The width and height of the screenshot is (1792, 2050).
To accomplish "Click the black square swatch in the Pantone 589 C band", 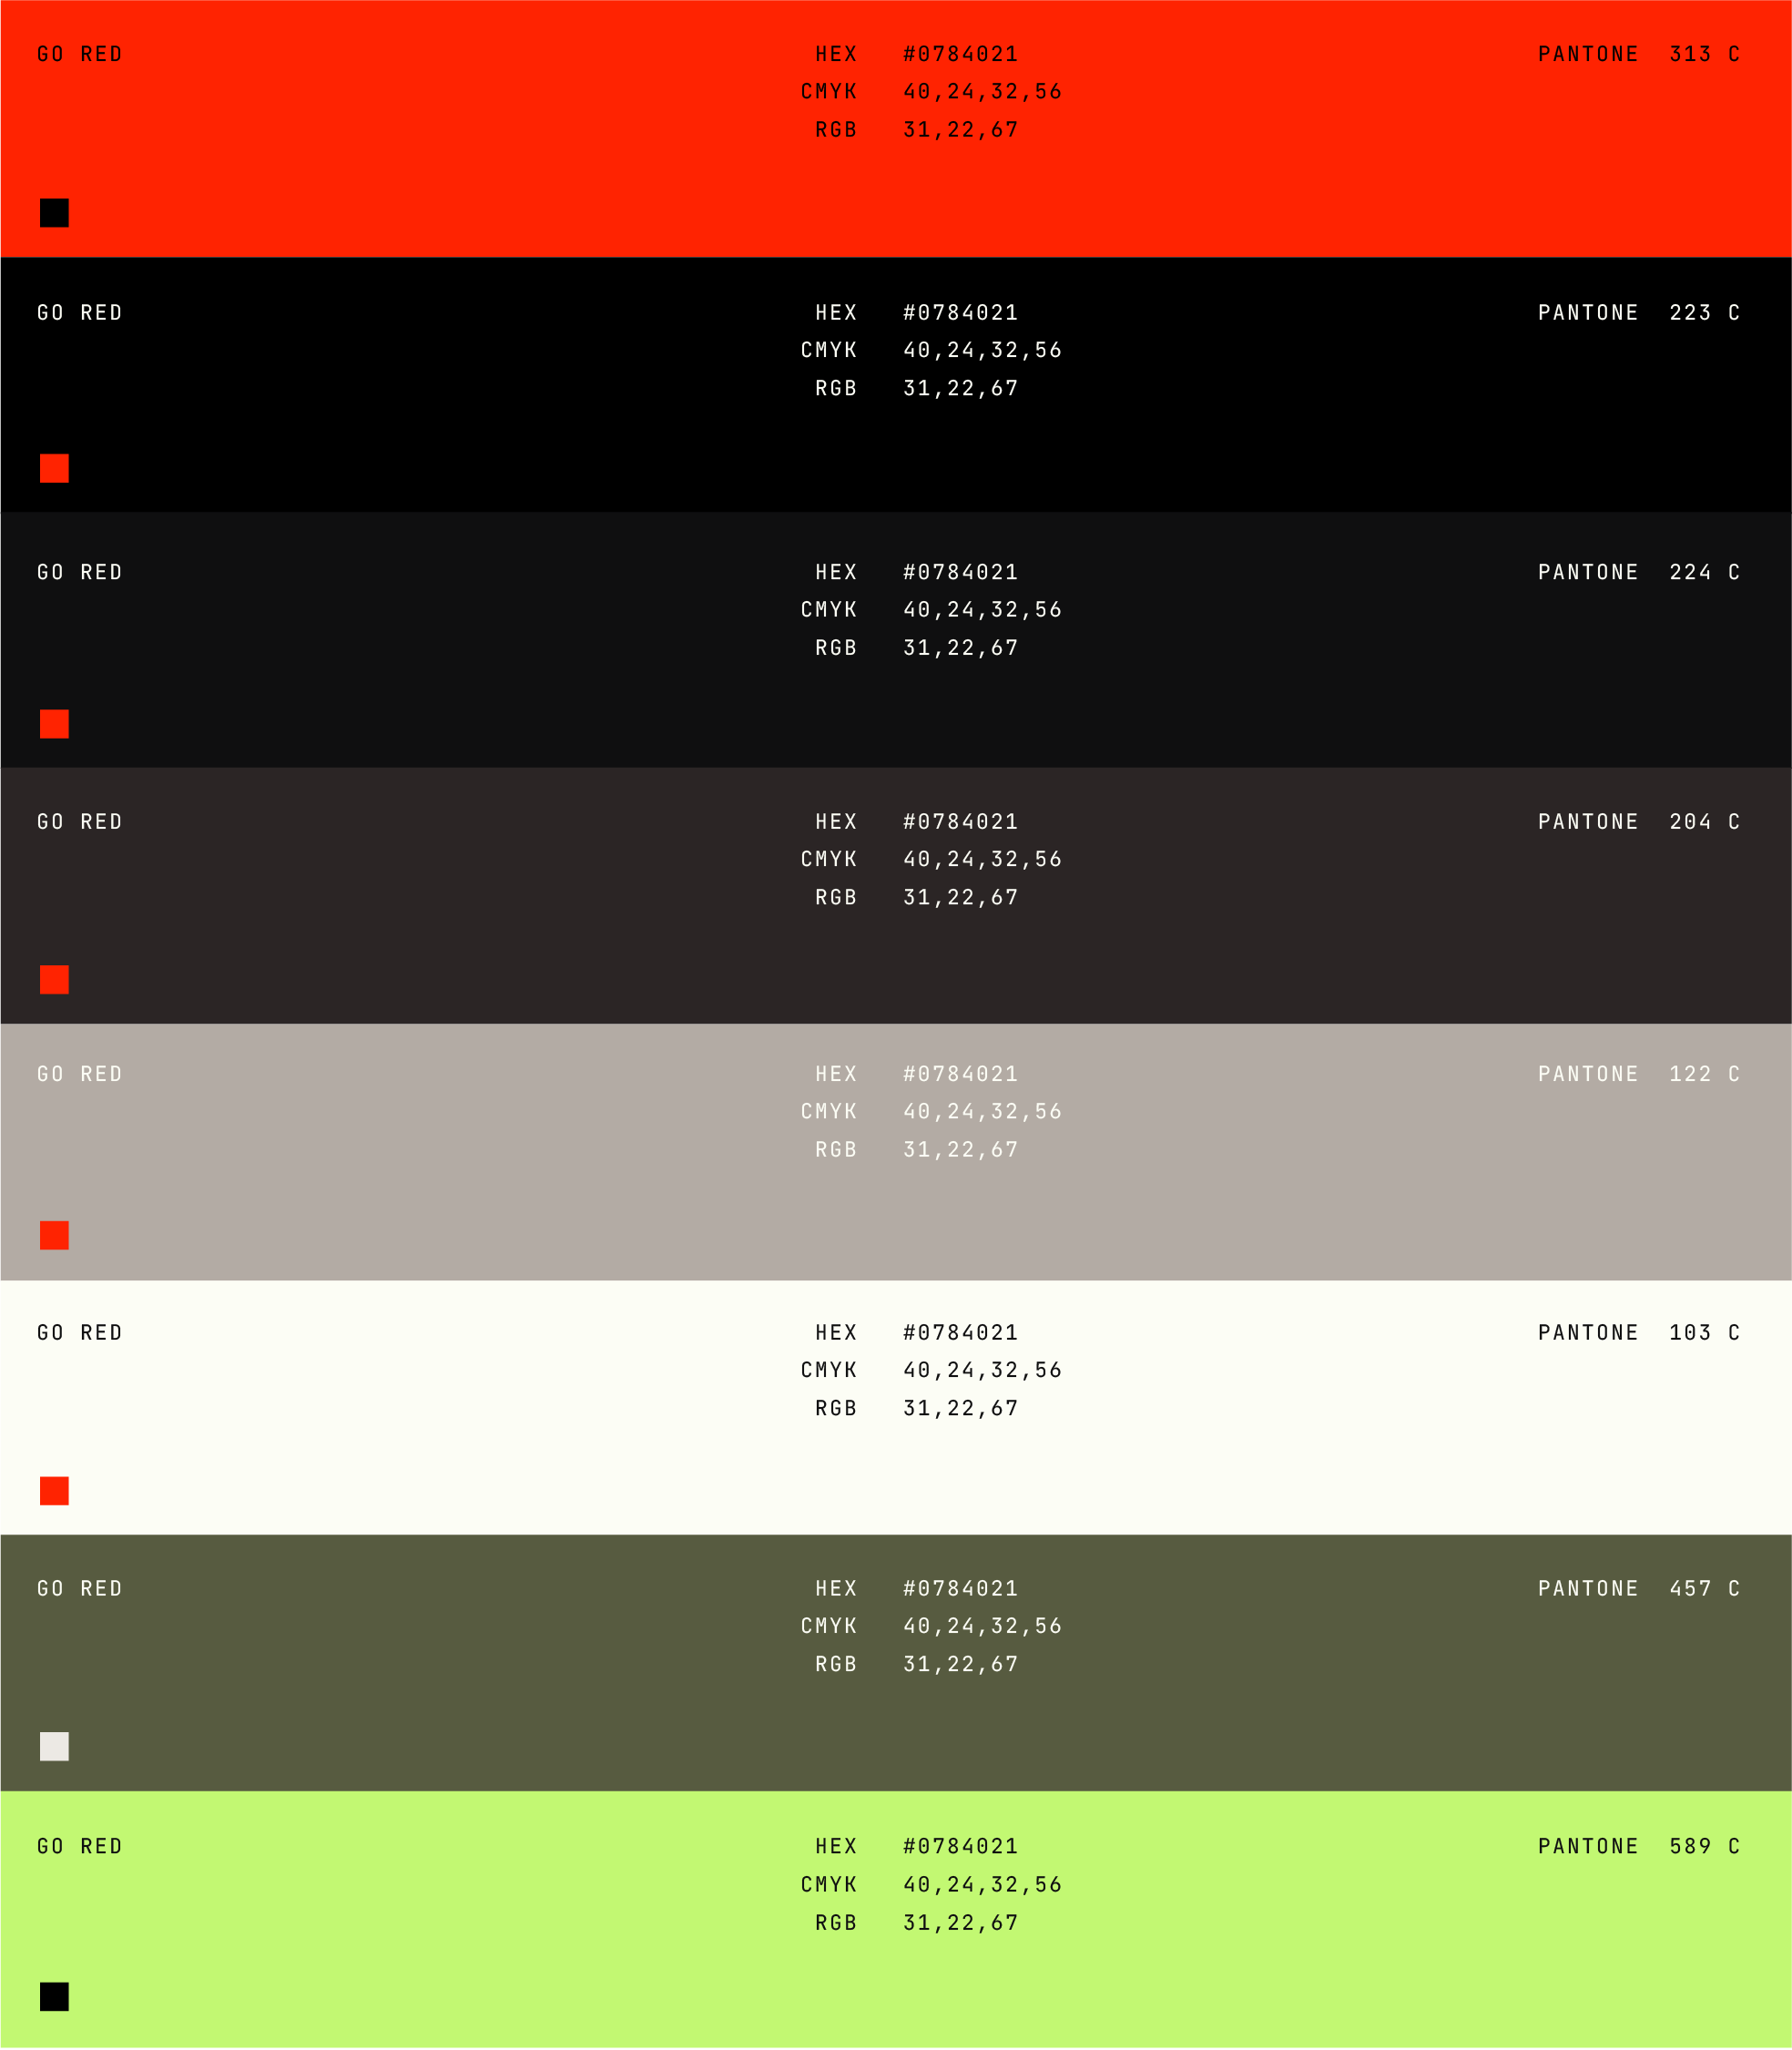I will [54, 1997].
